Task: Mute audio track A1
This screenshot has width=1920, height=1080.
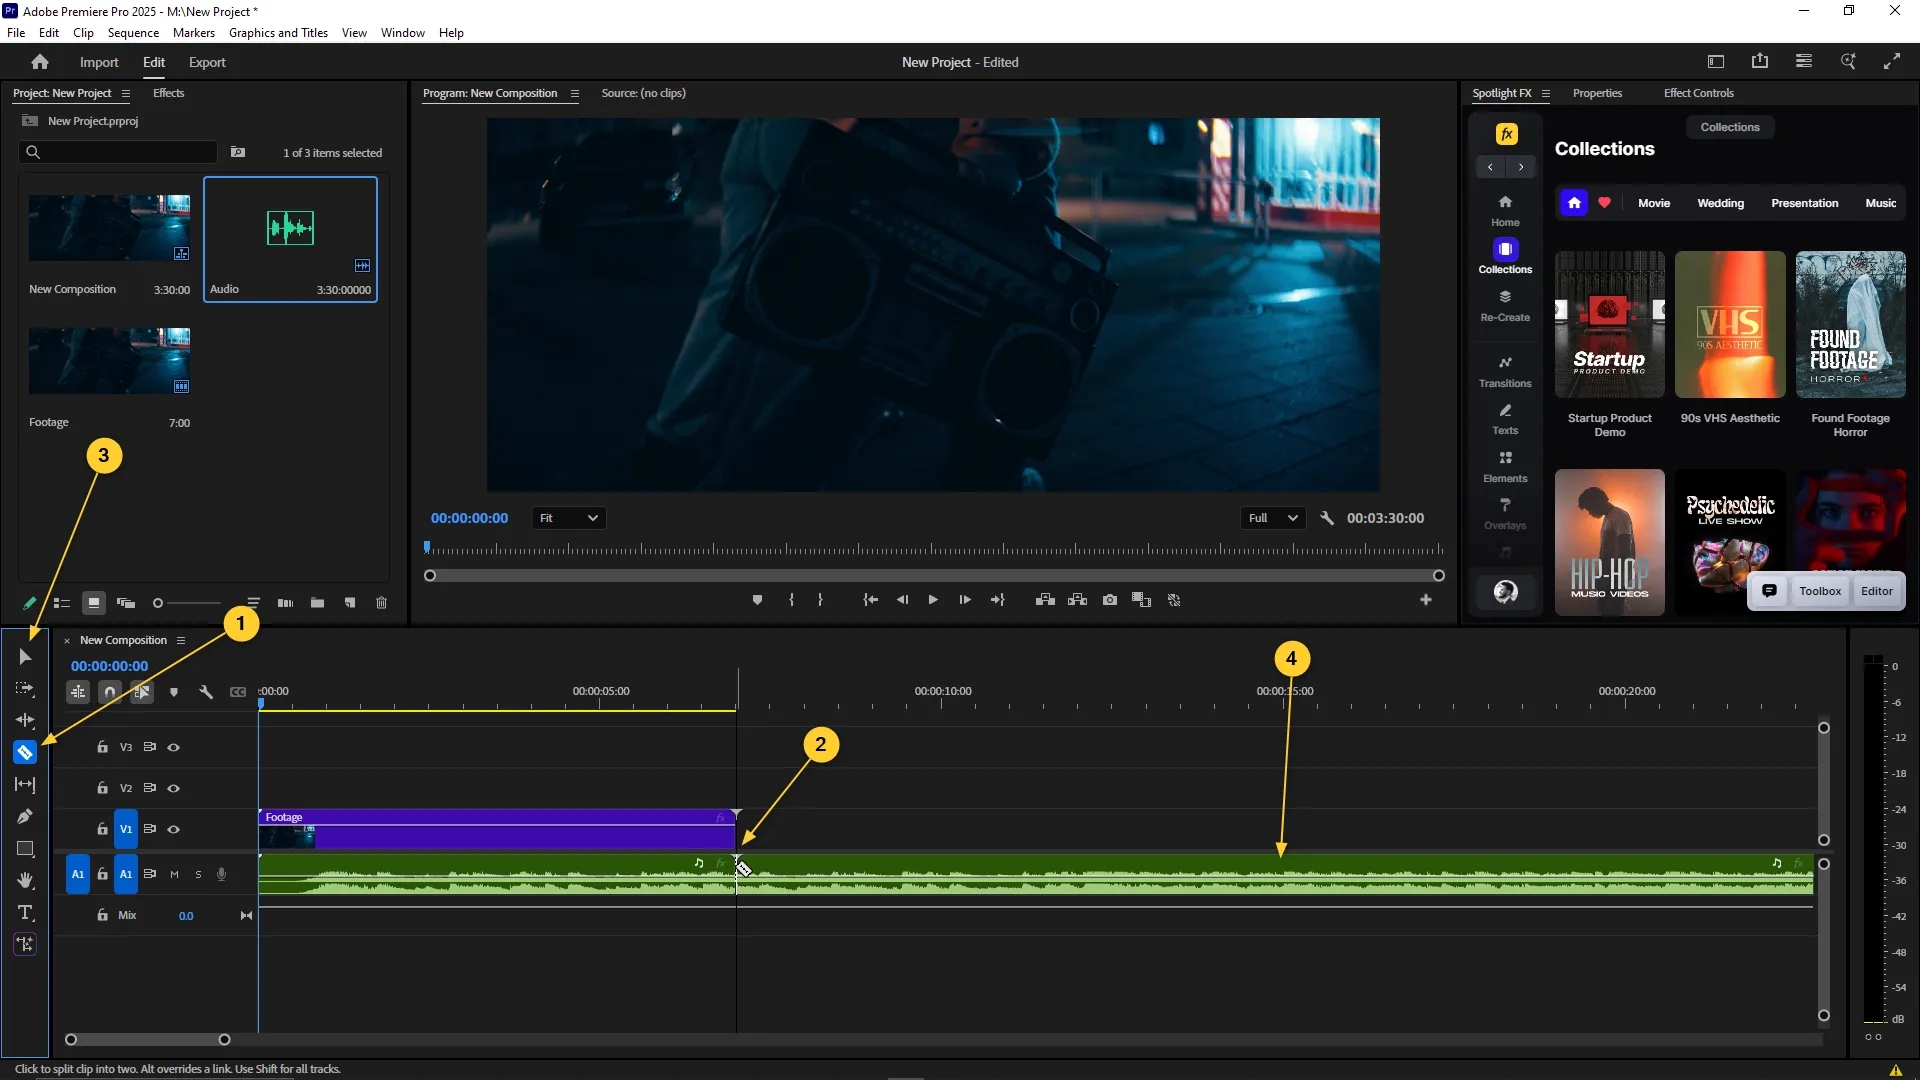Action: (174, 874)
